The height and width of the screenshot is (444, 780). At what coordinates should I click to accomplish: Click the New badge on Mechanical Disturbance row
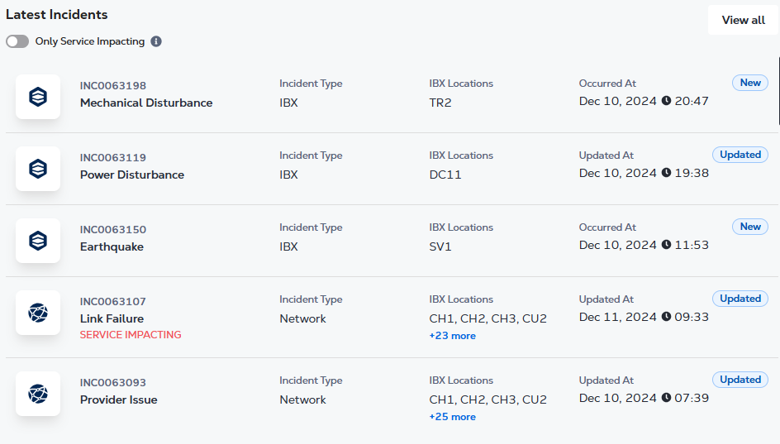[x=750, y=83]
